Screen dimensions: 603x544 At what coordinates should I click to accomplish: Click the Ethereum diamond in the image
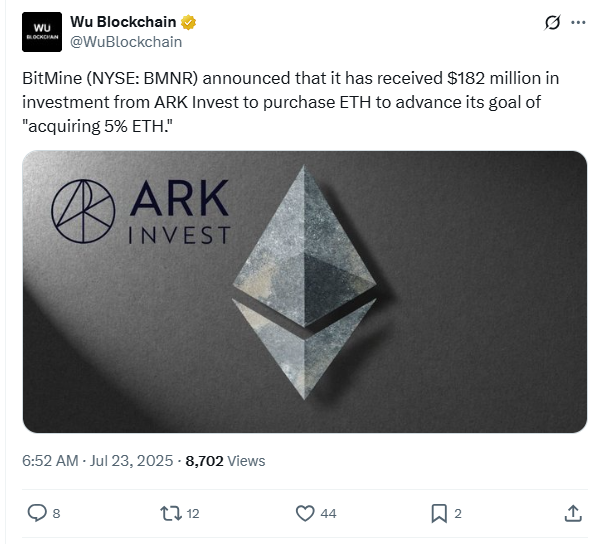coord(304,282)
